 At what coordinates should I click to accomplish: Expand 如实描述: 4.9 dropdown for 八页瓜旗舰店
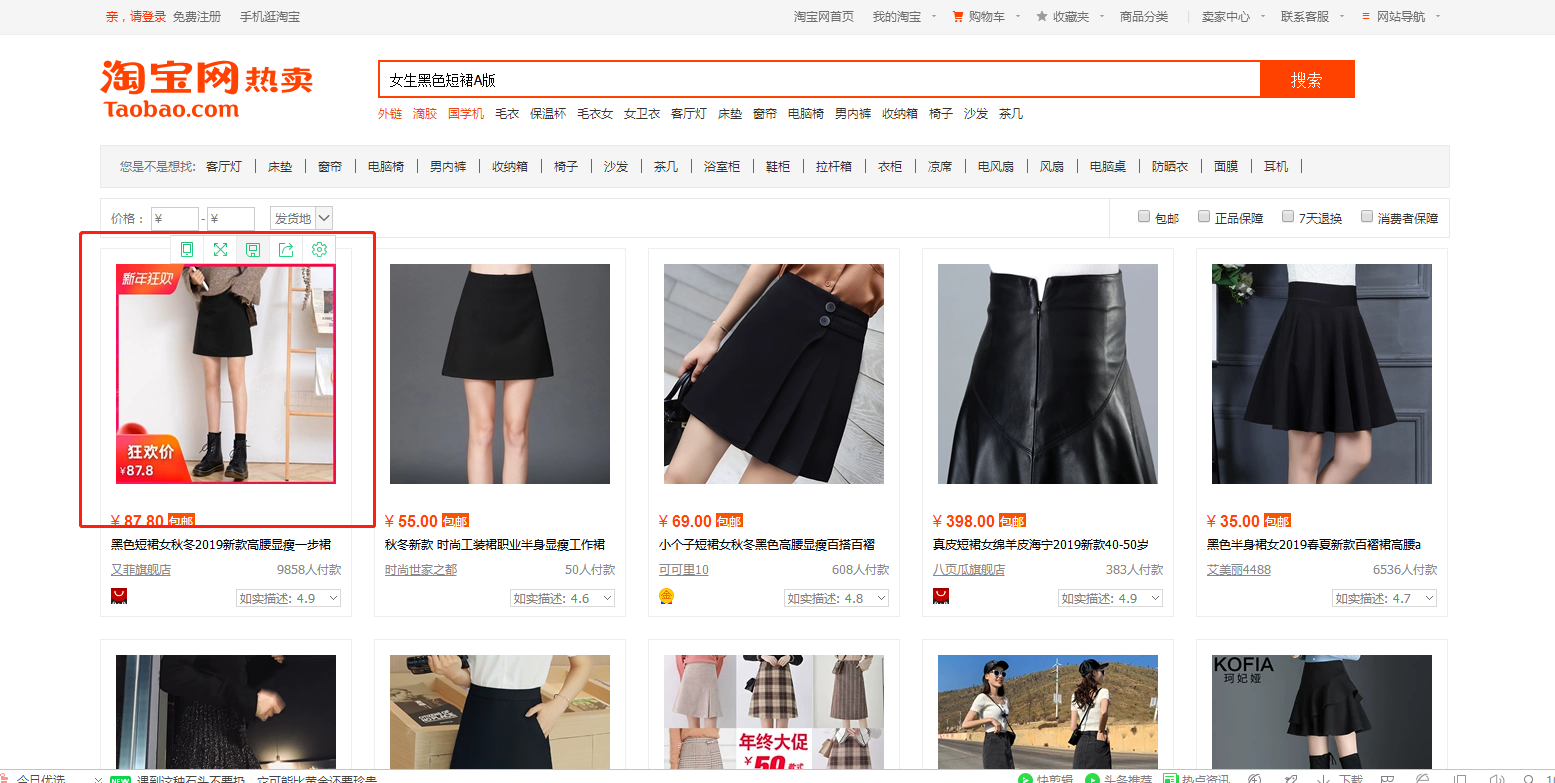(1110, 598)
